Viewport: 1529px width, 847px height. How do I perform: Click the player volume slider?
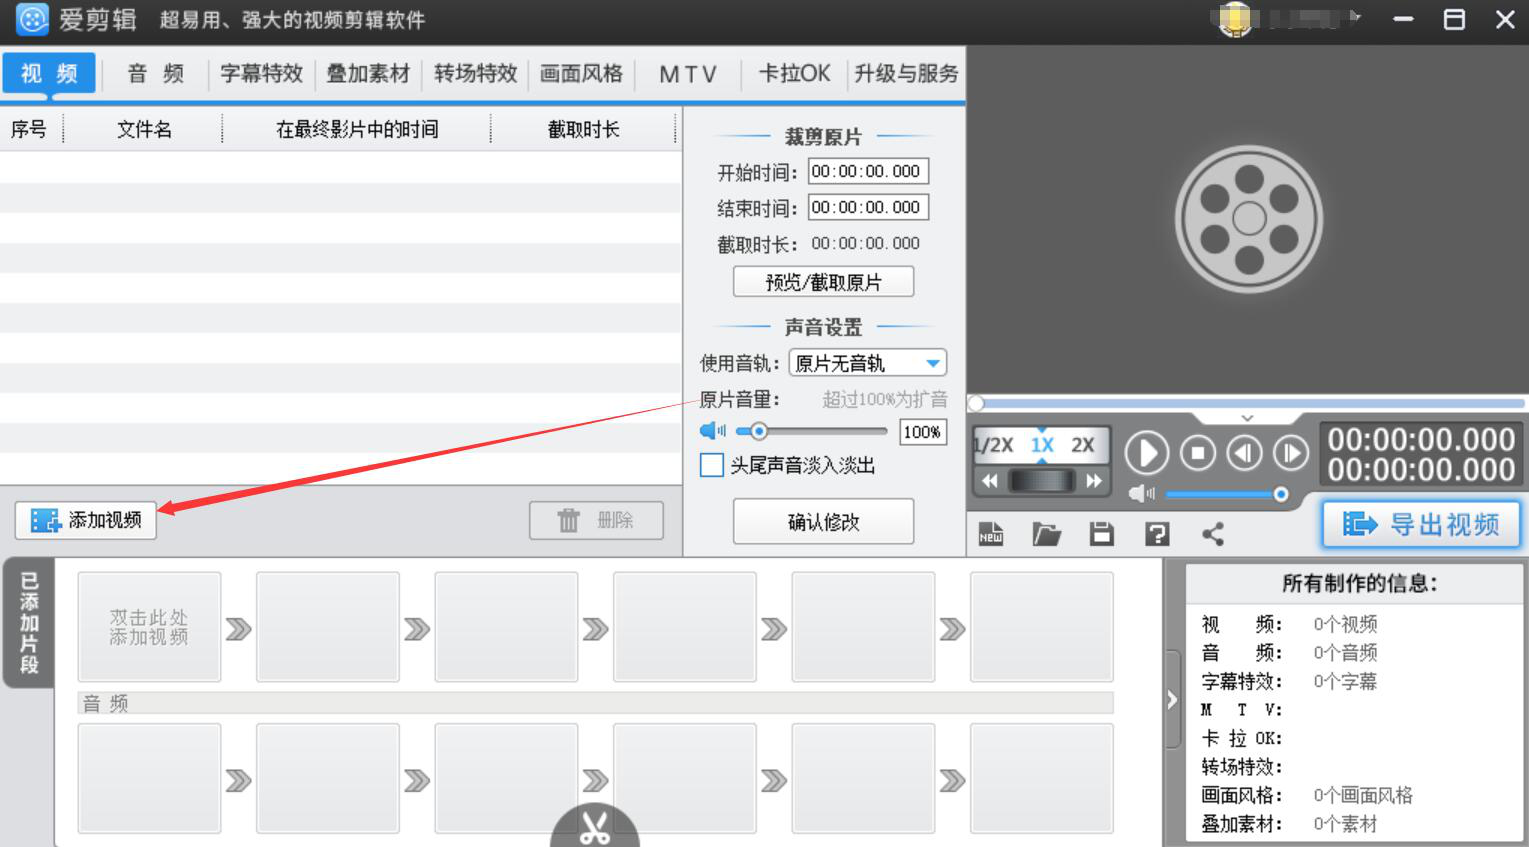(x=1226, y=494)
